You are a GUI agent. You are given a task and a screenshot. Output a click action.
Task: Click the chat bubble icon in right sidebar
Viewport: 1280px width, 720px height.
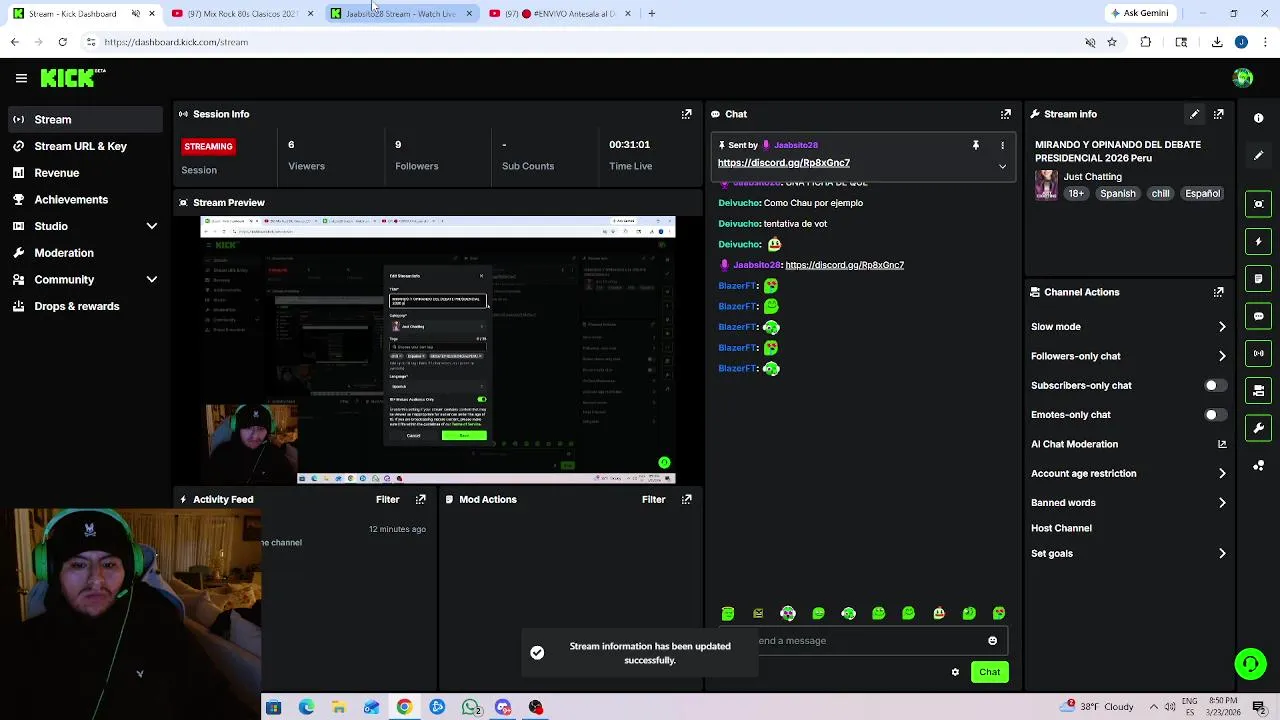pyautogui.click(x=1259, y=316)
